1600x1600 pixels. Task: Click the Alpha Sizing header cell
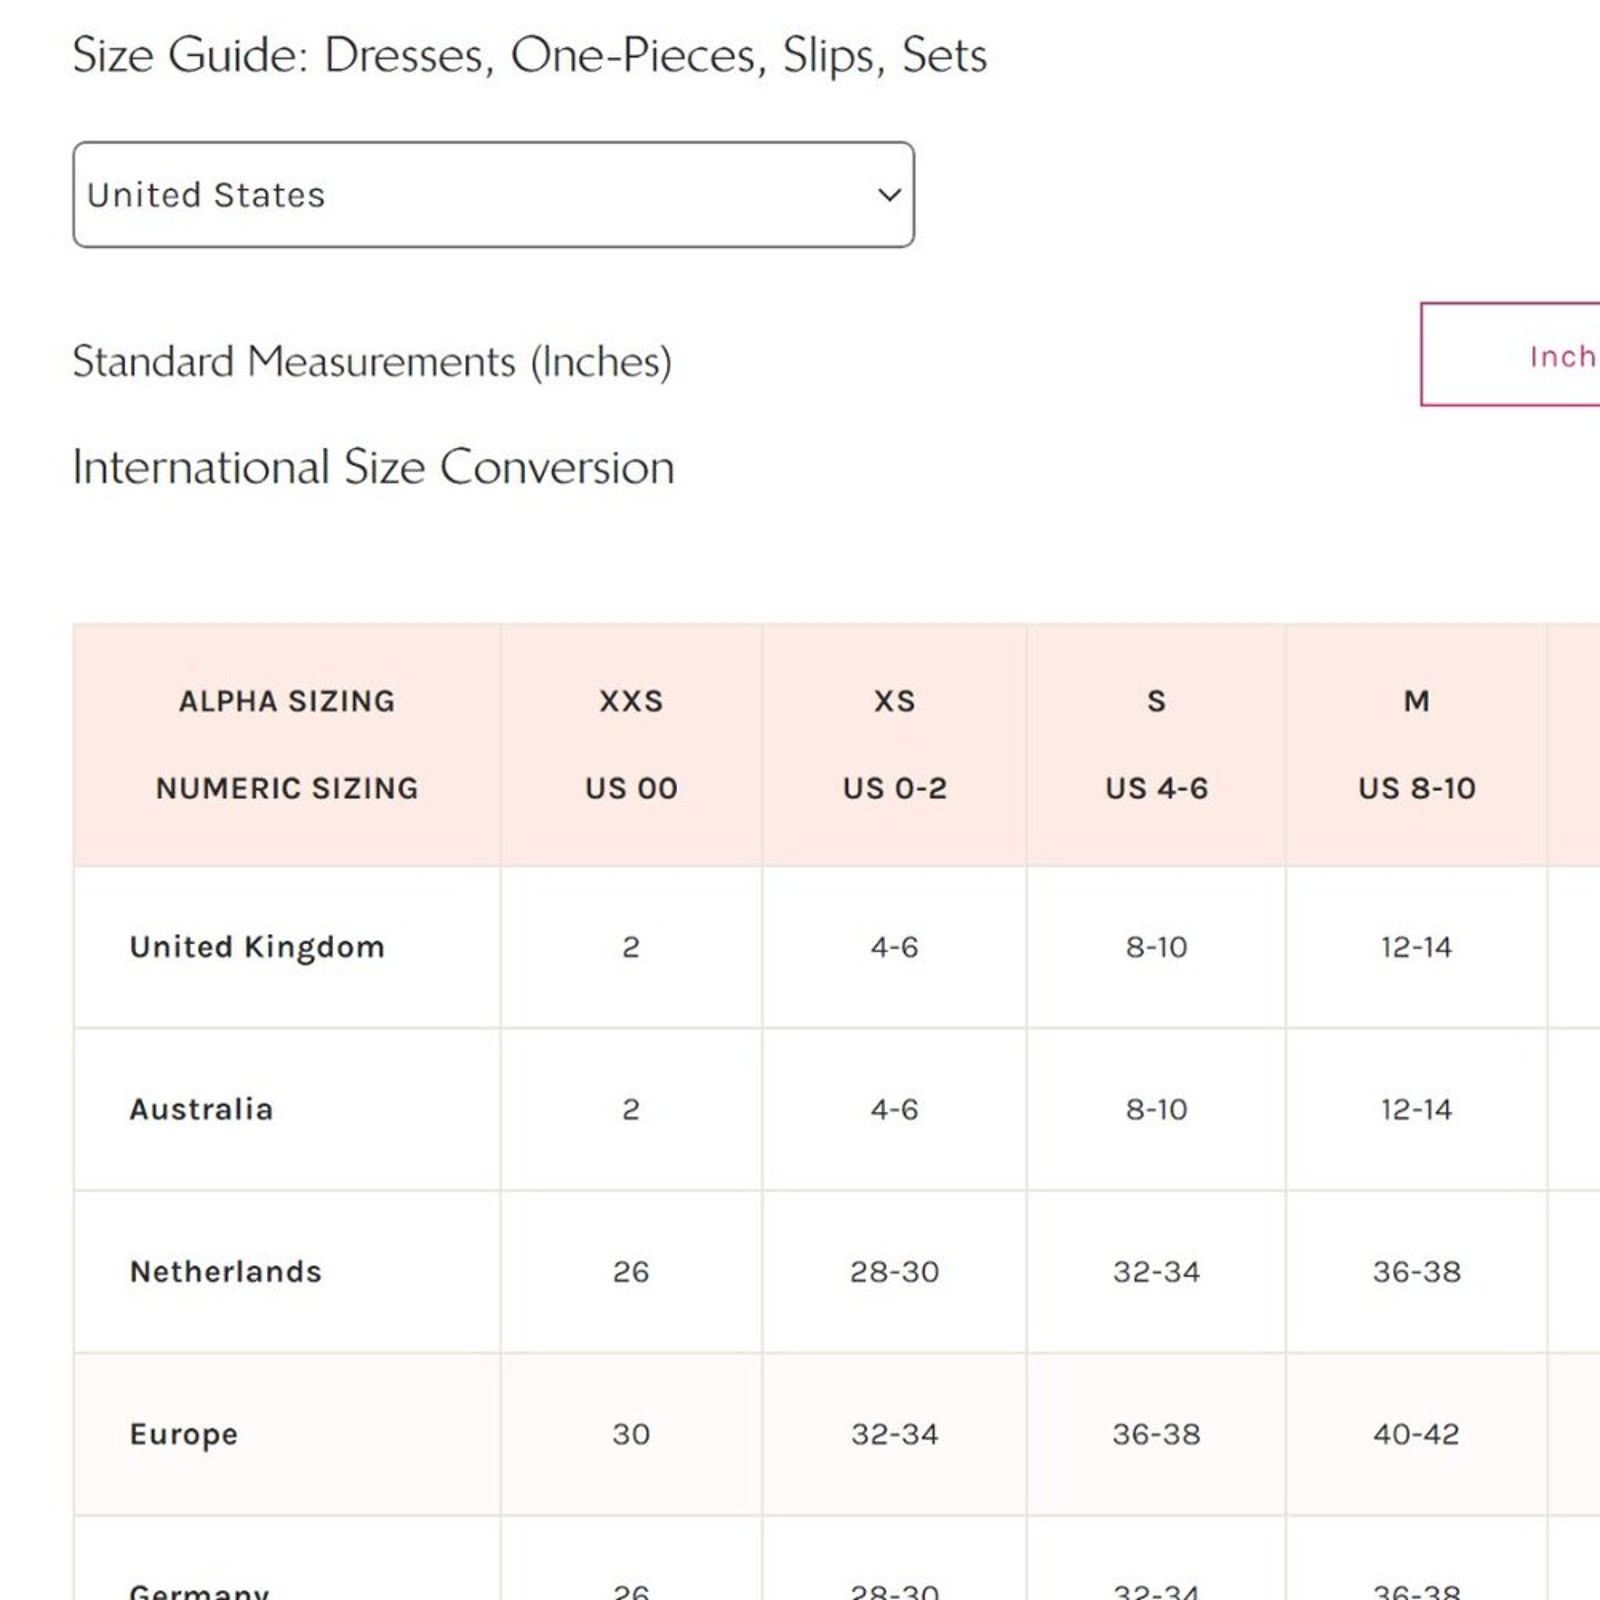pos(287,745)
